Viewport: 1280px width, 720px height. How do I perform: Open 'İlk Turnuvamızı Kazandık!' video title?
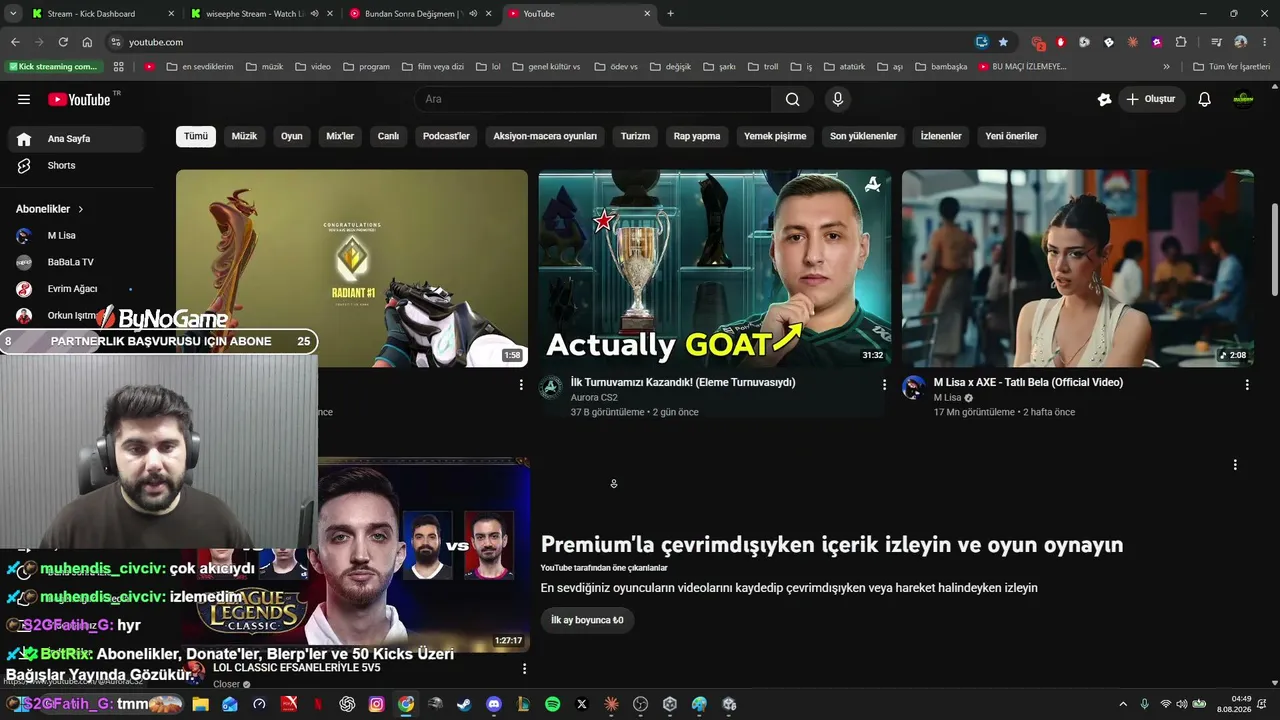[683, 383]
